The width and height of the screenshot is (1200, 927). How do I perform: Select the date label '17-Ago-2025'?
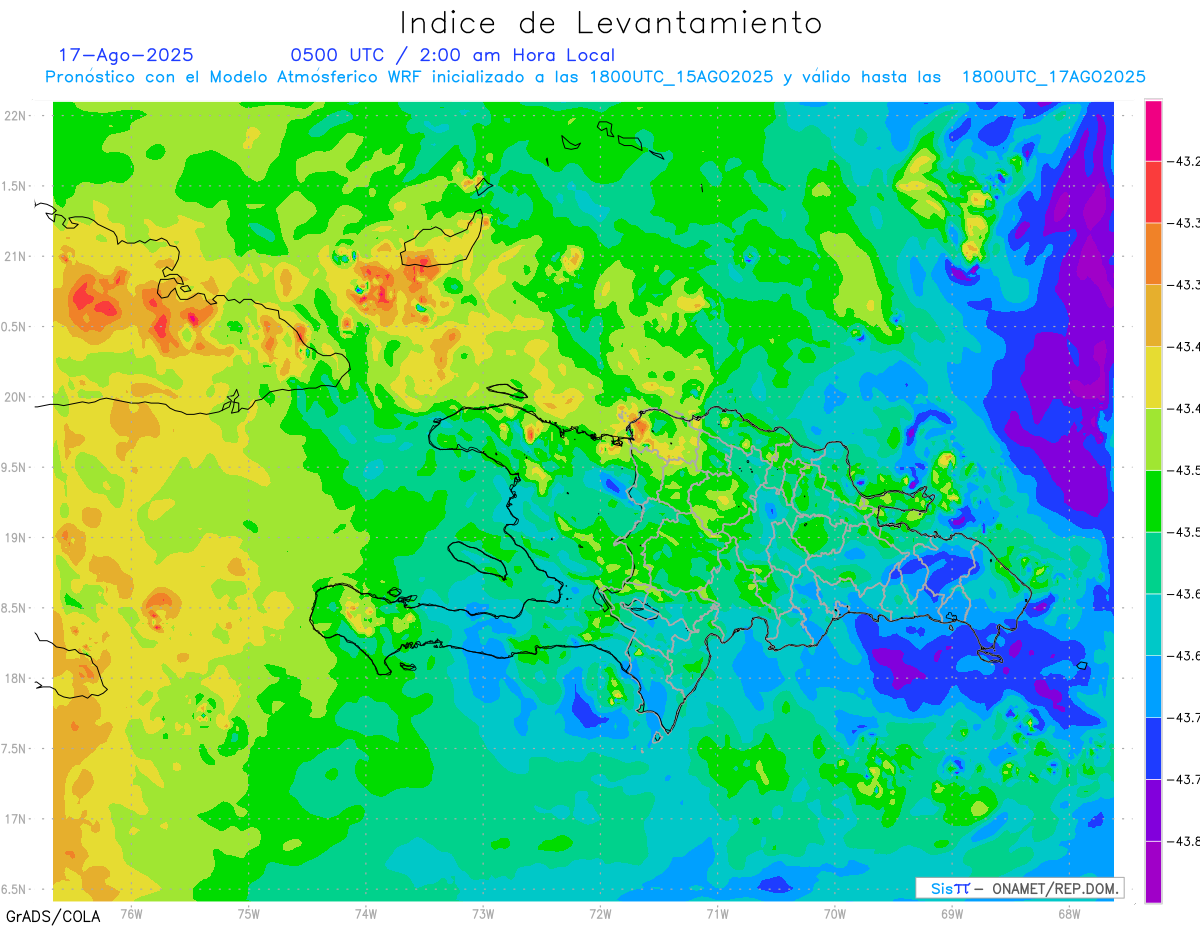(x=126, y=55)
